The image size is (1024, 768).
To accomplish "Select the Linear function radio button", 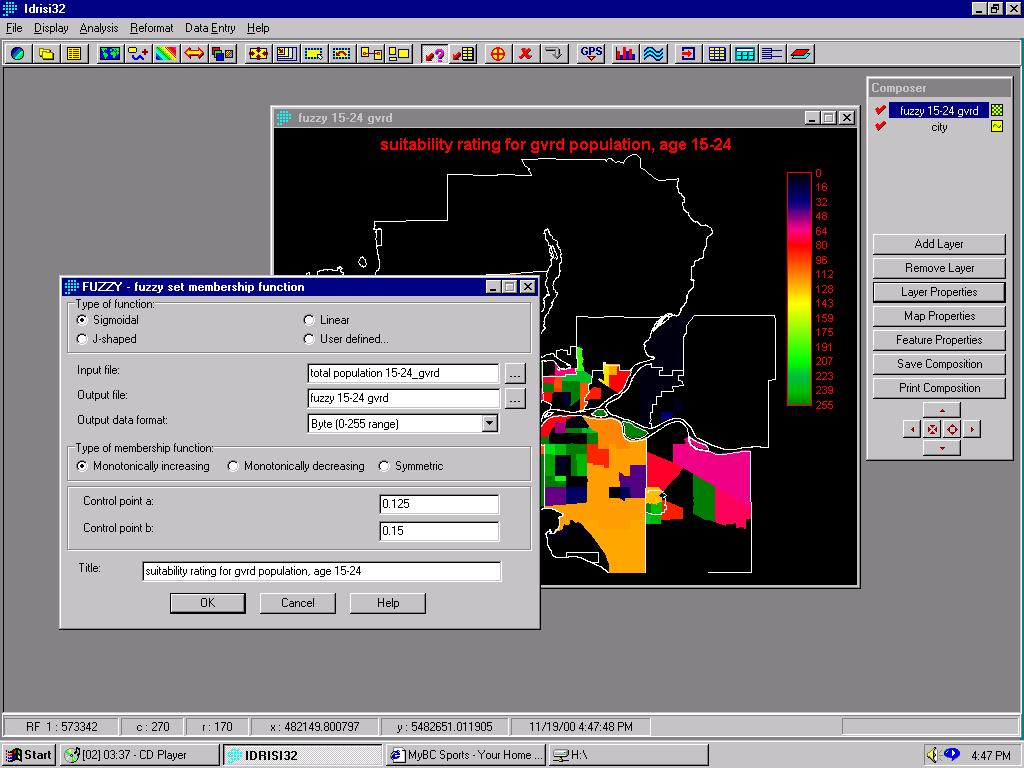I will point(310,320).
